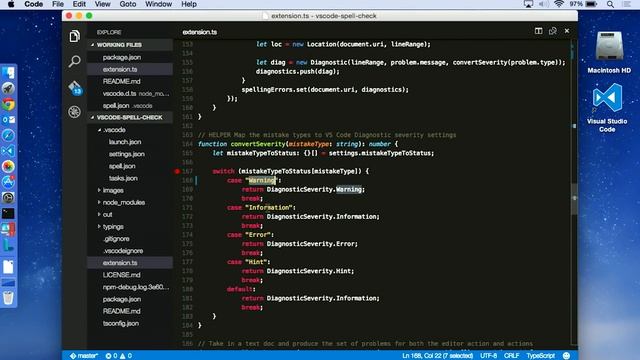Open the Goto menu
This screenshot has width=640, height=360.
coord(128,4)
